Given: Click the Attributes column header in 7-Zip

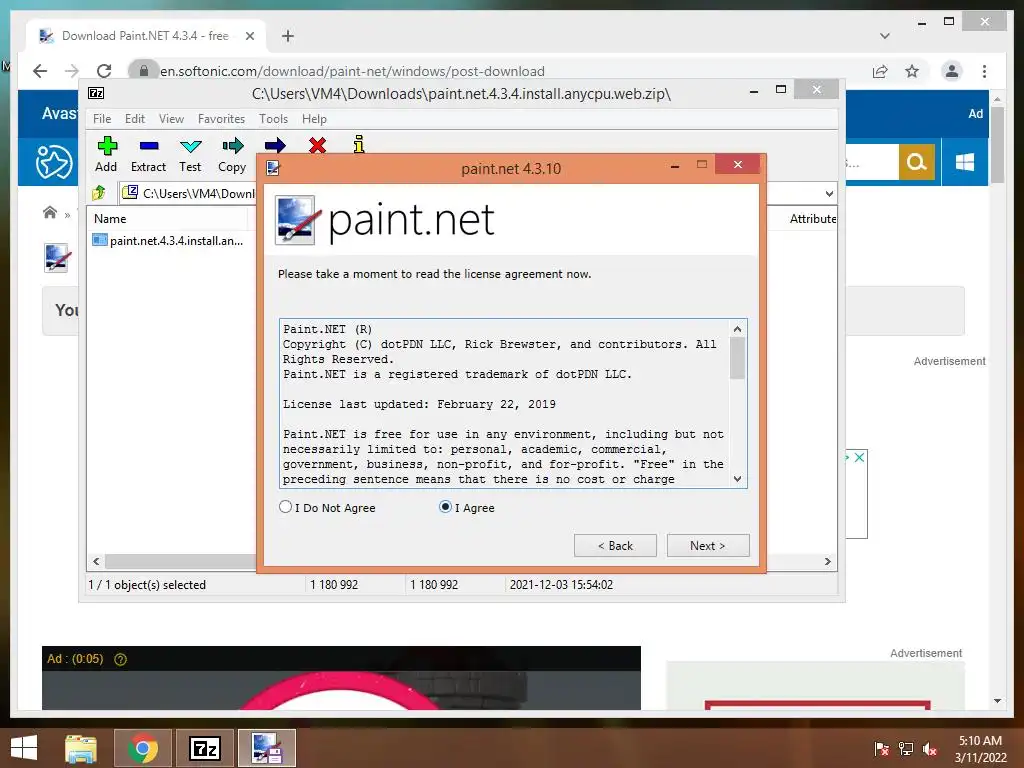Looking at the screenshot, I should (812, 219).
